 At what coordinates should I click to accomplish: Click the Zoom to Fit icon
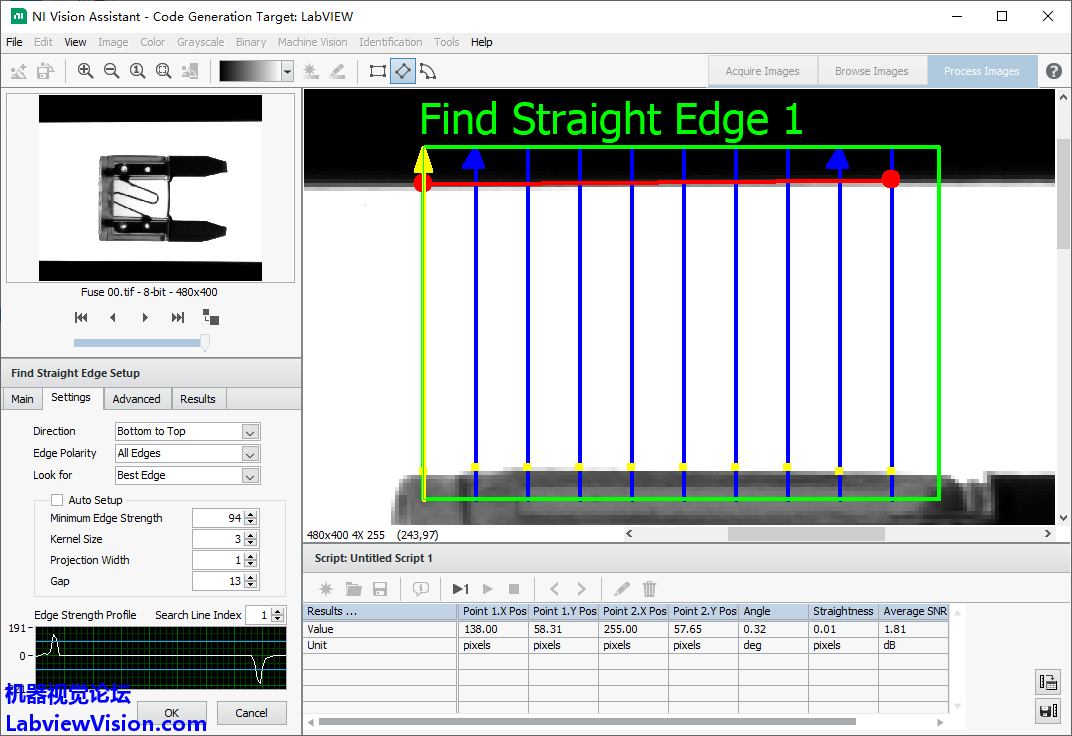[x=163, y=71]
